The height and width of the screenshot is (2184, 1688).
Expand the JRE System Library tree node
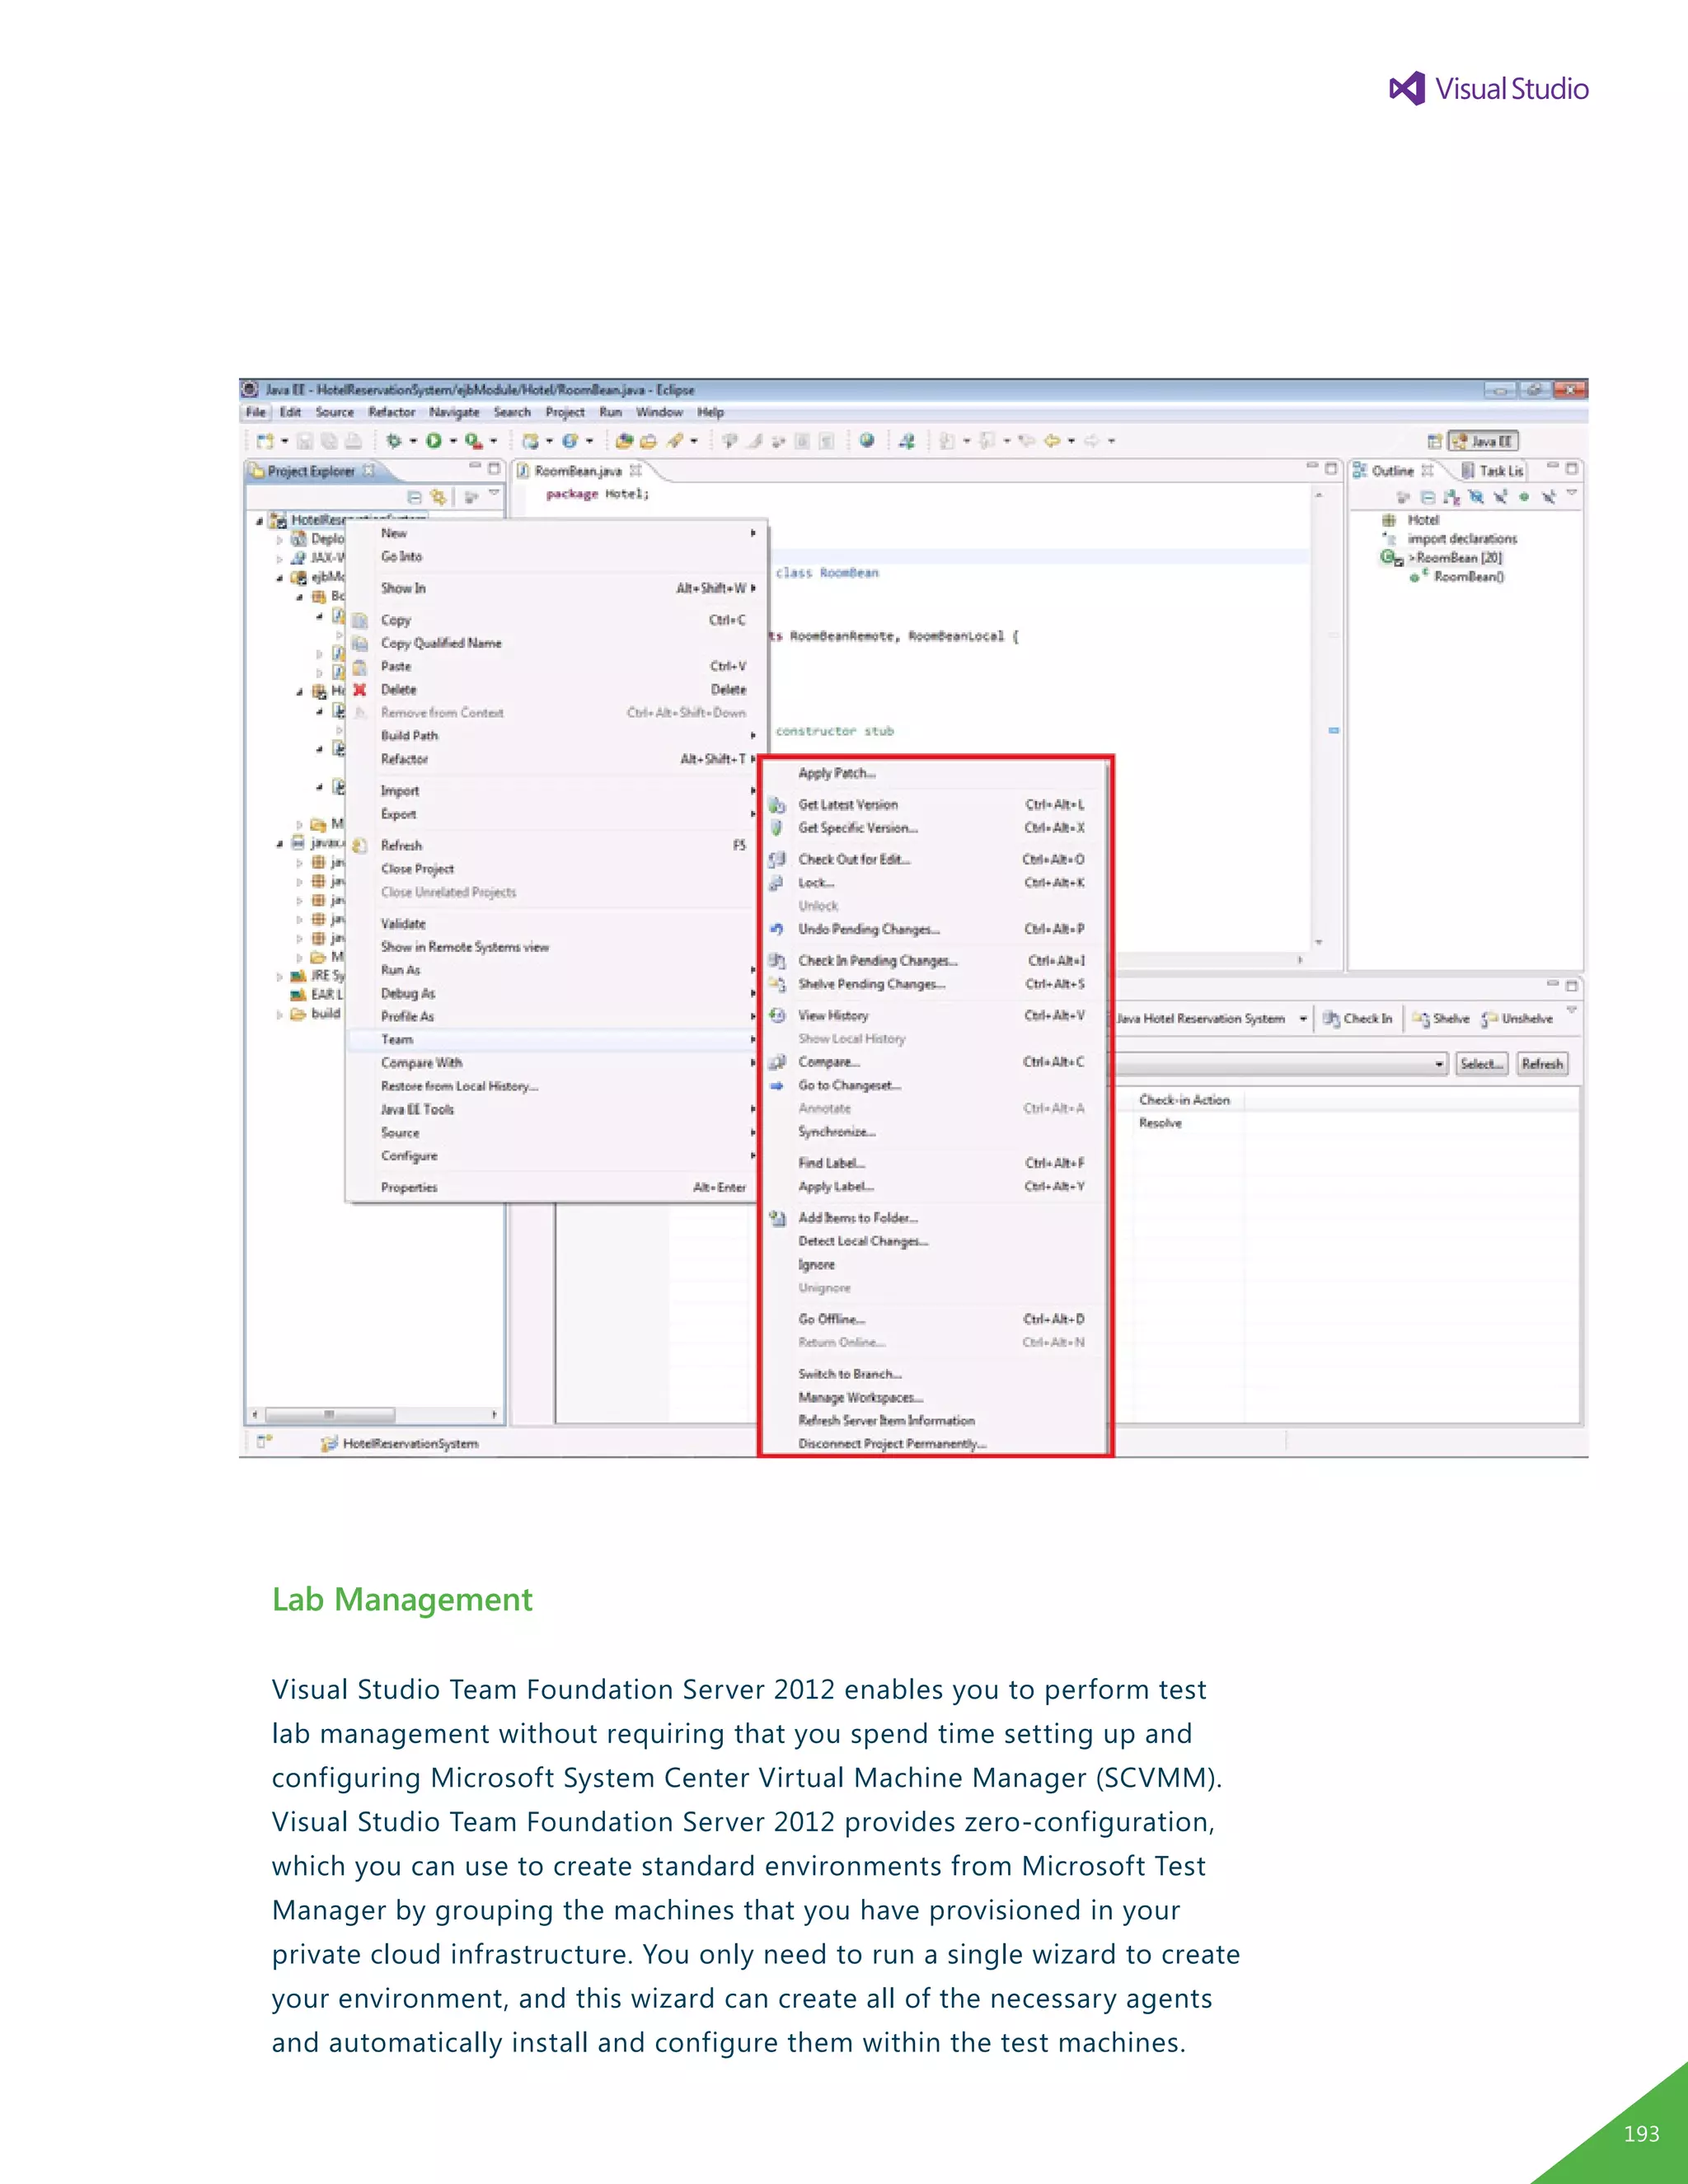pos(279,976)
